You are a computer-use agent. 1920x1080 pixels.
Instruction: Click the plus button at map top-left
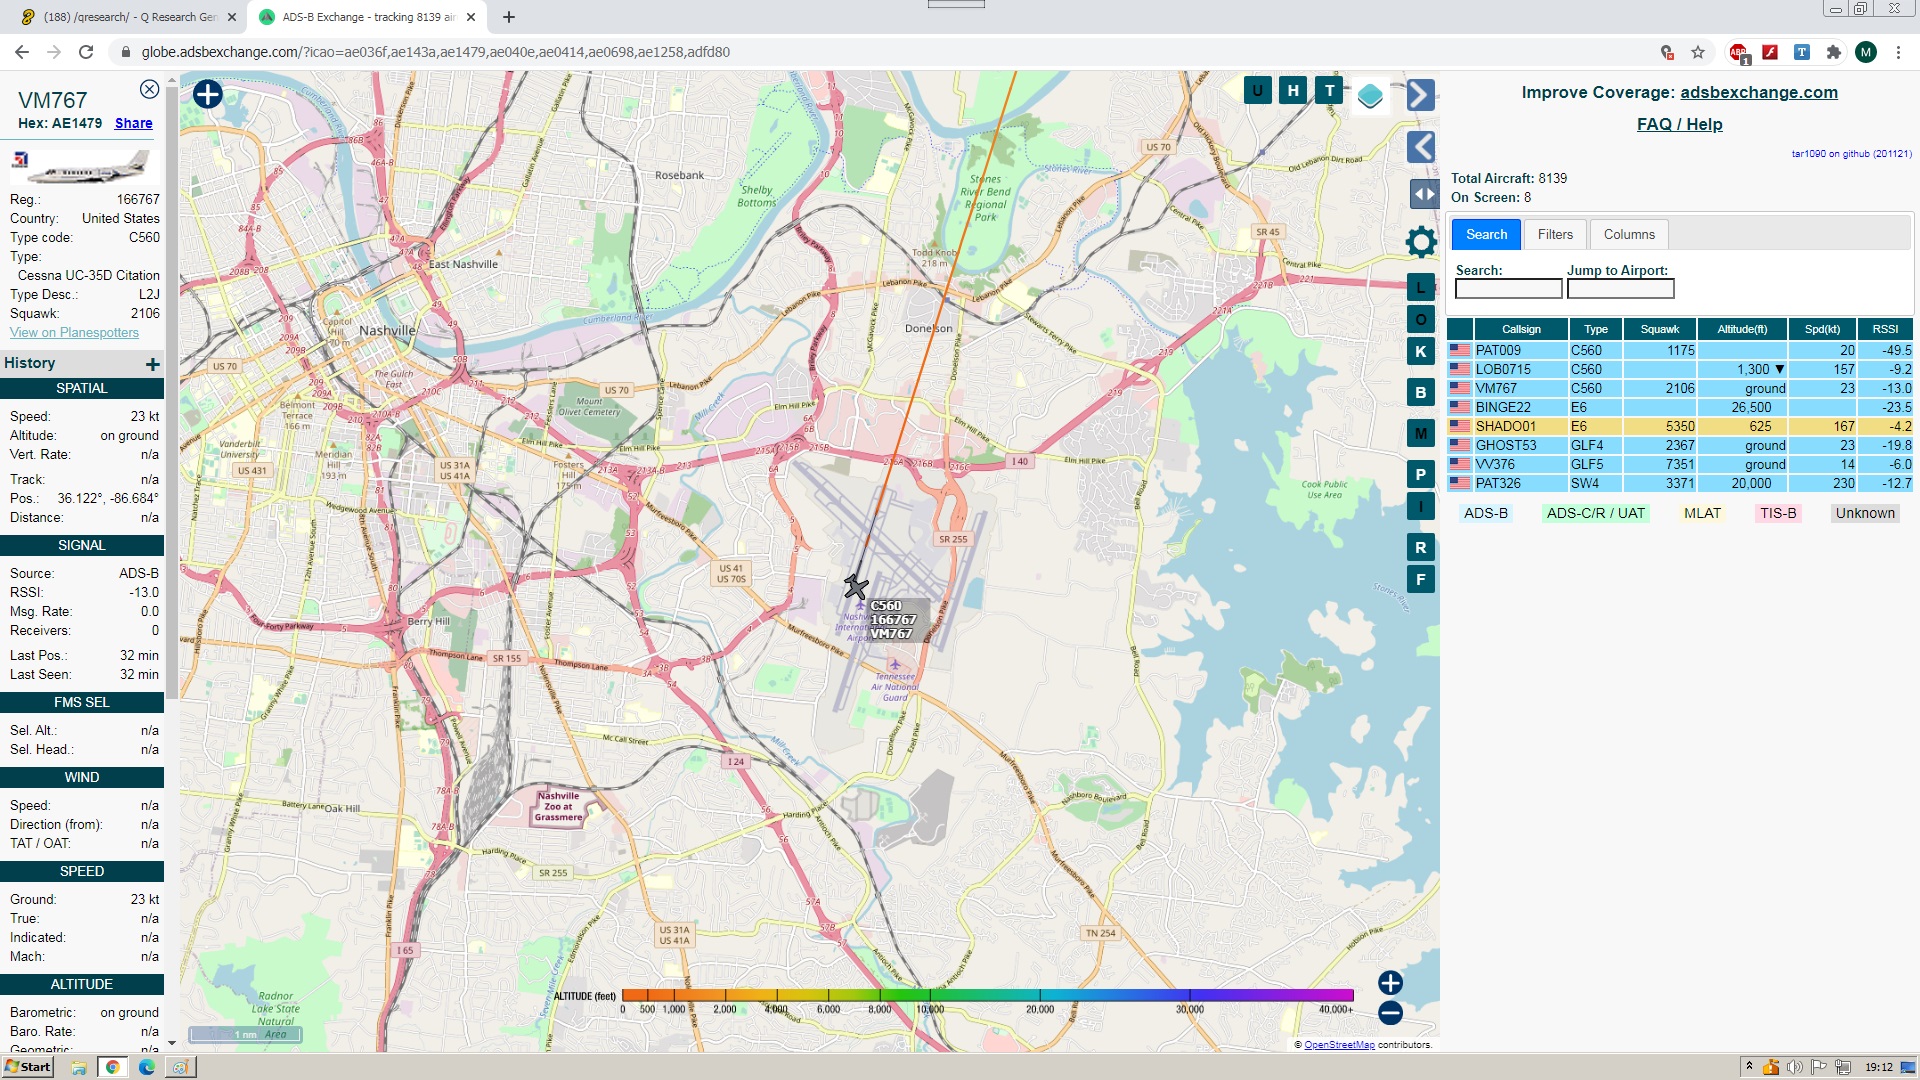(208, 95)
